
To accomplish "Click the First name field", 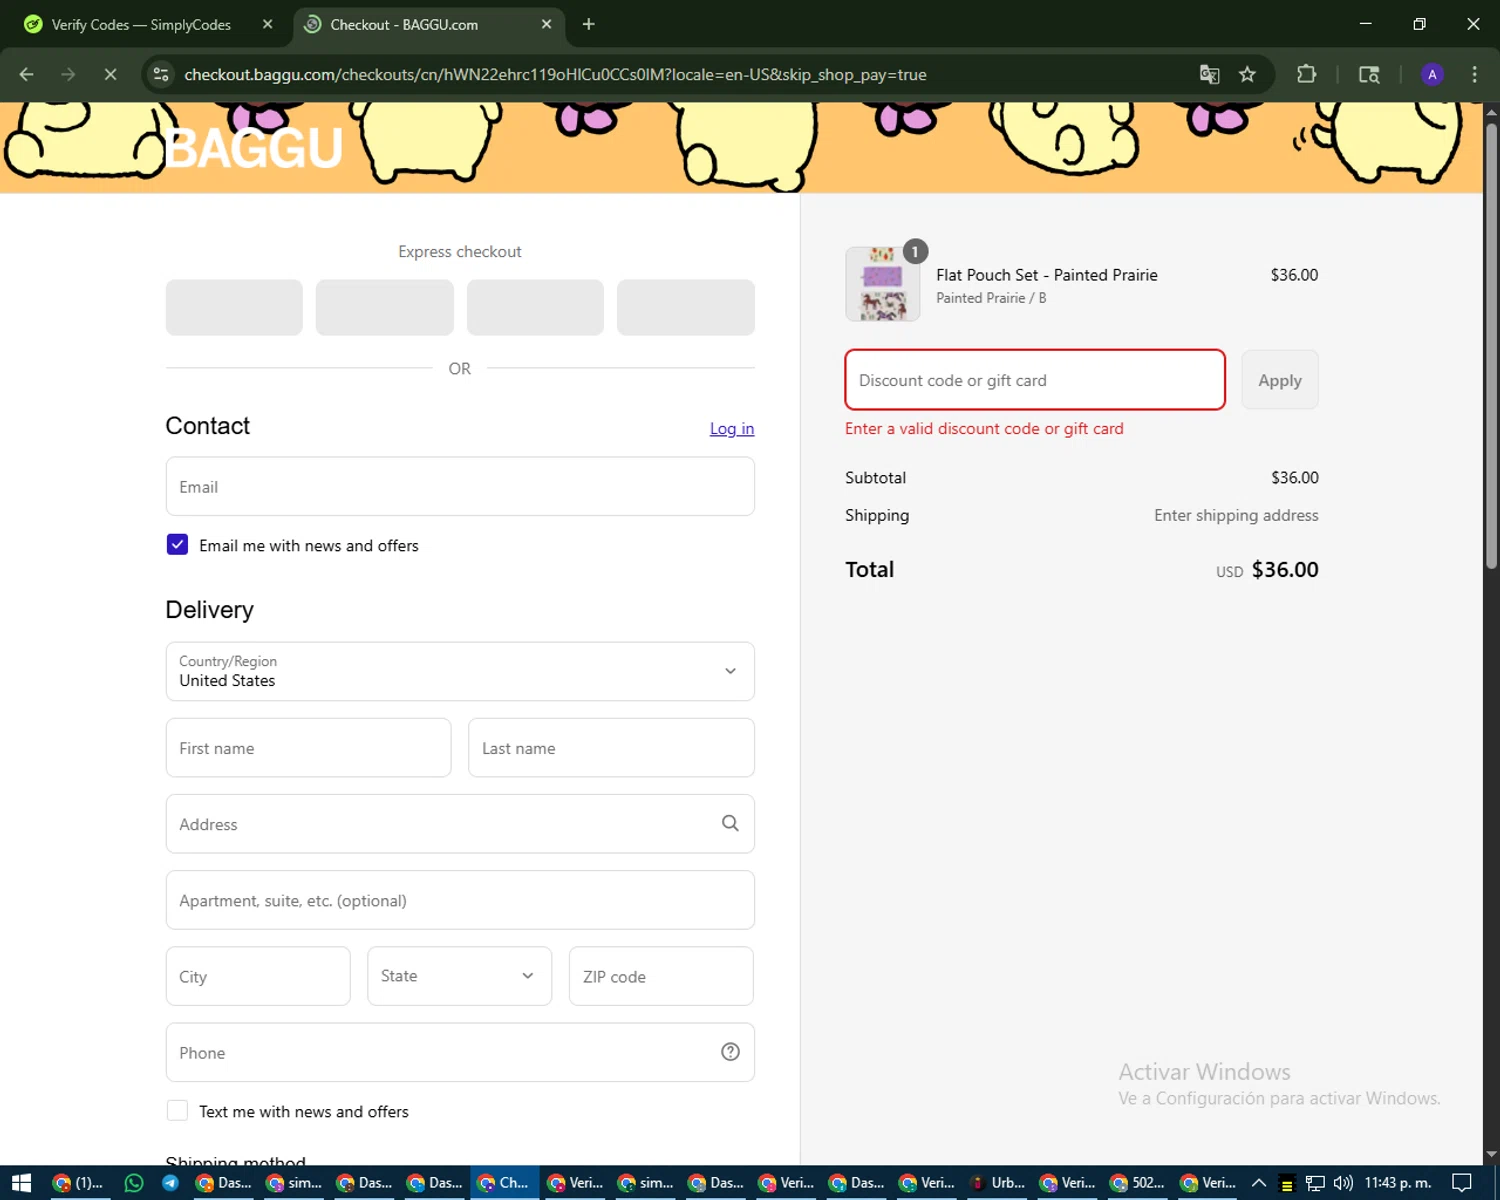I will (308, 747).
